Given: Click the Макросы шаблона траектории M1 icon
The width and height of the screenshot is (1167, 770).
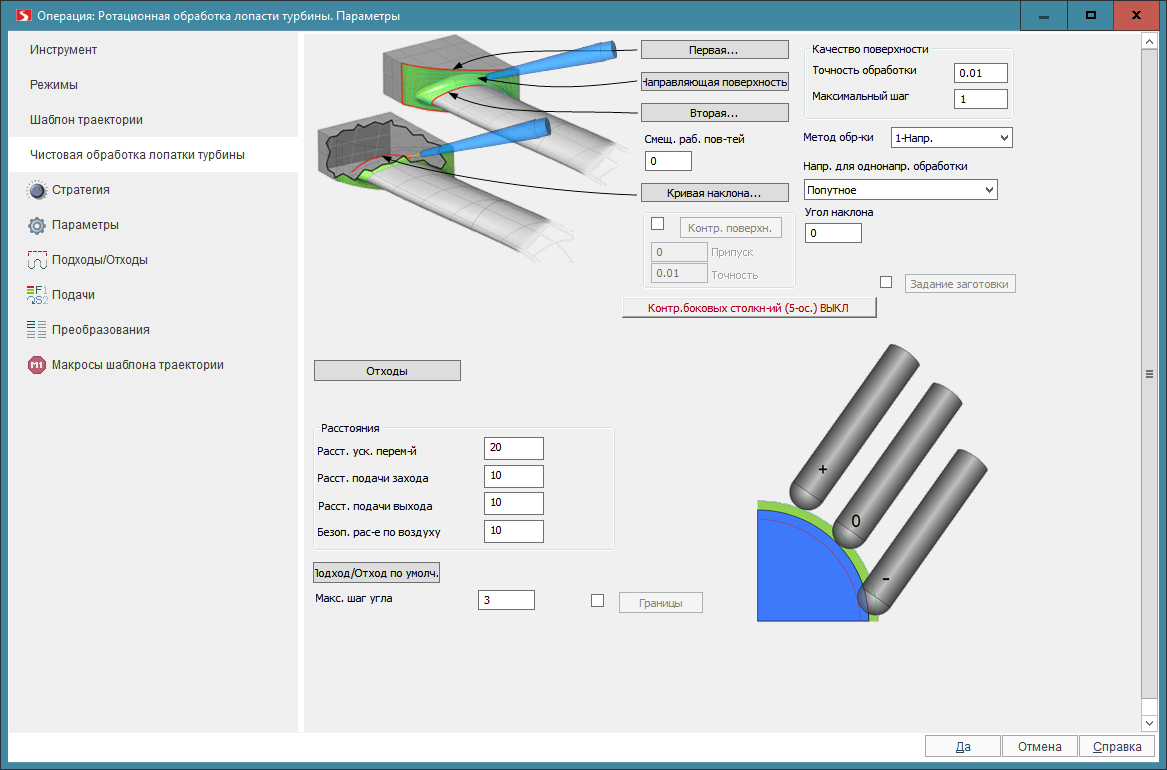Looking at the screenshot, I should click(36, 365).
